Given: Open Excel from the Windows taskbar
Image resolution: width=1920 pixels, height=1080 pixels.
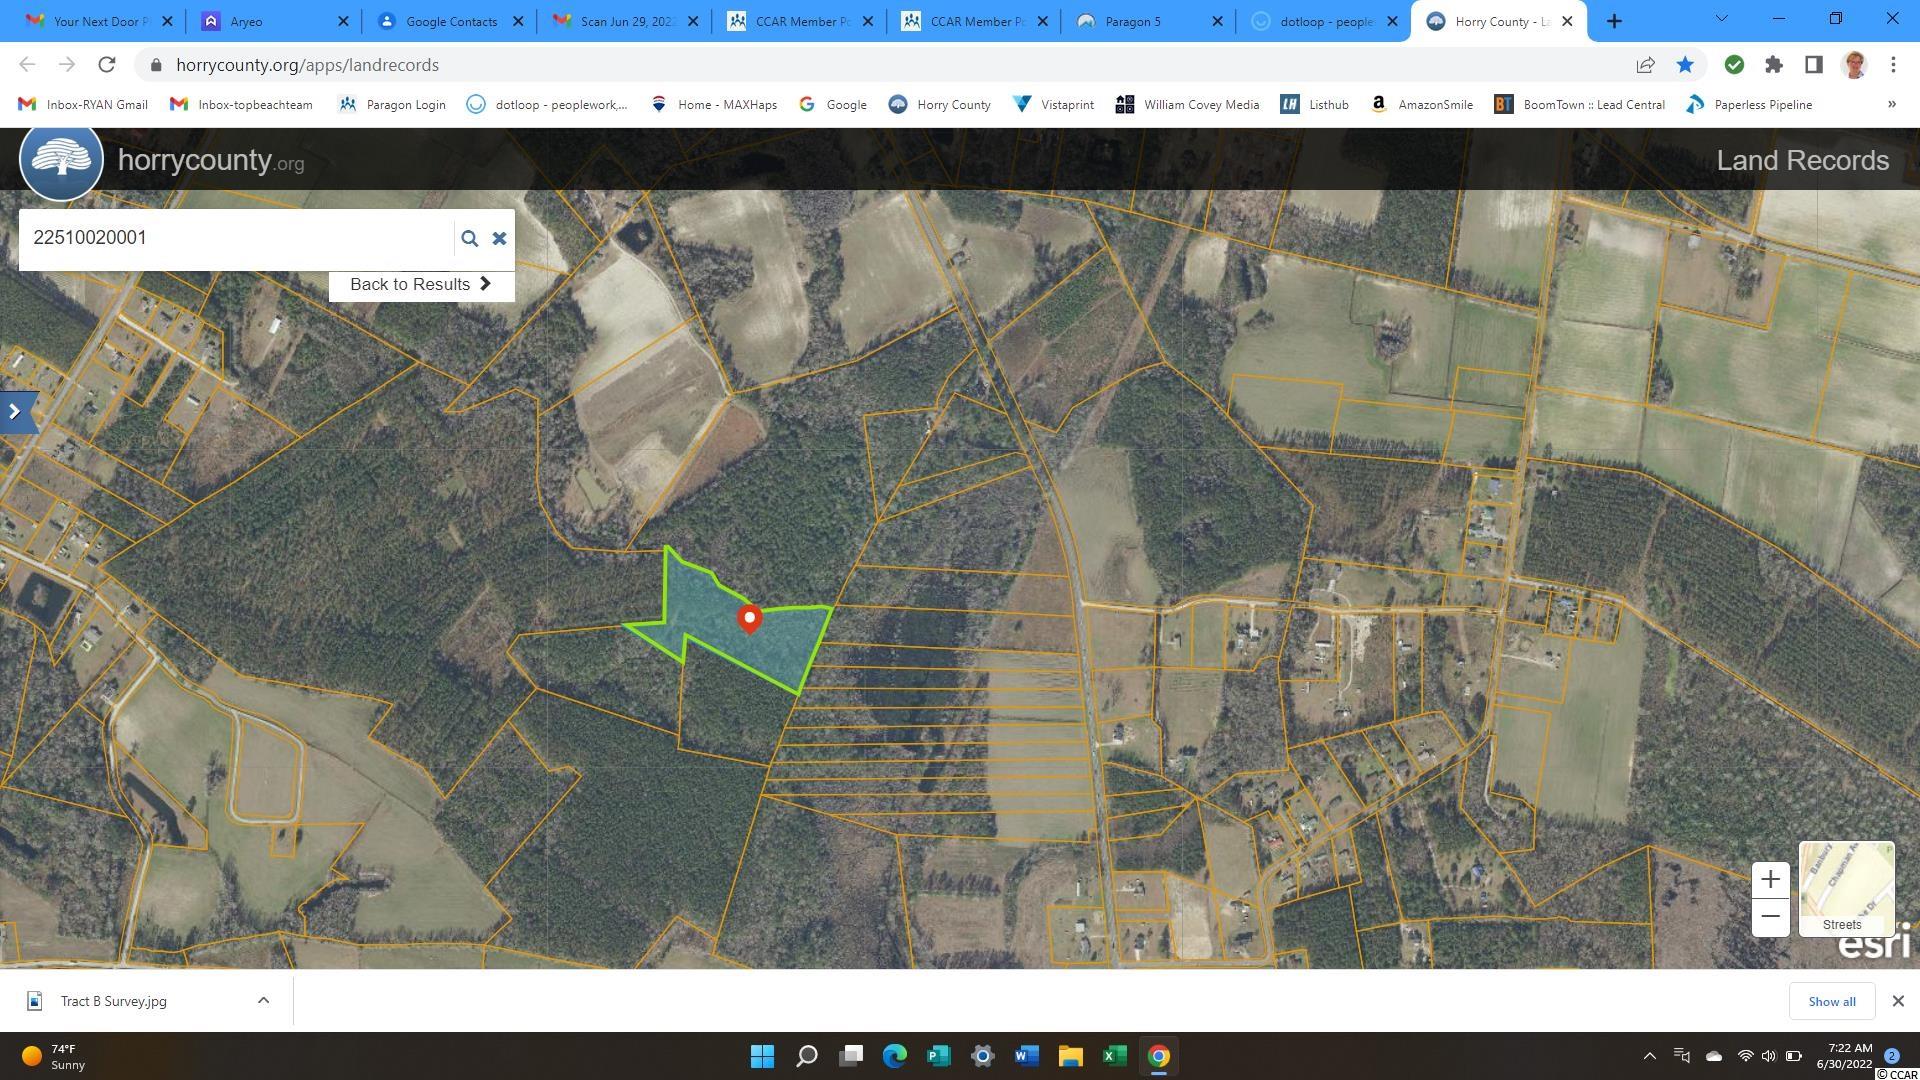Looking at the screenshot, I should click(x=1114, y=1056).
